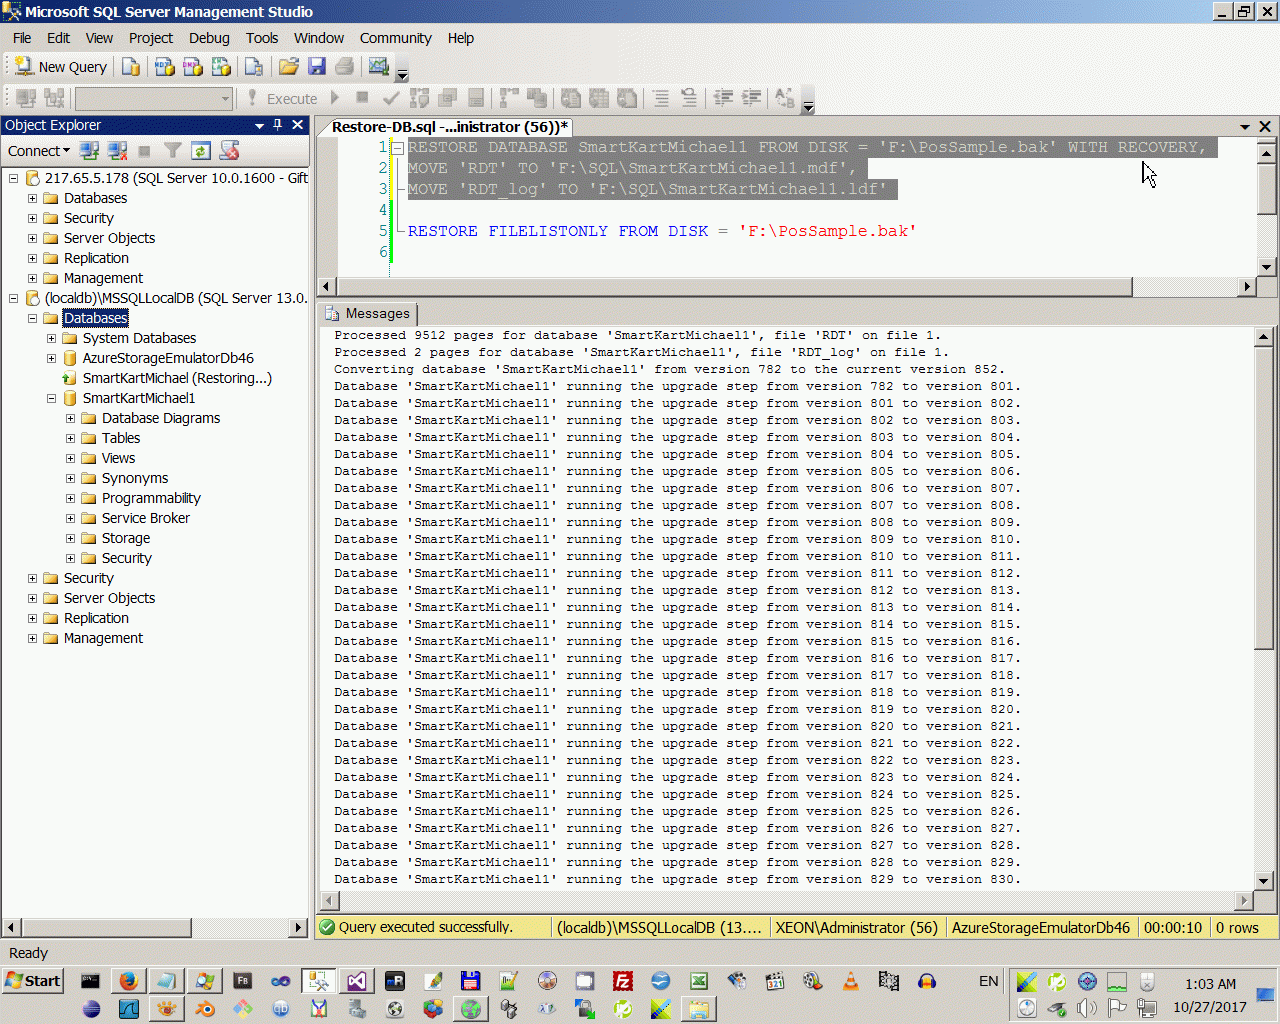This screenshot has height=1024, width=1280.
Task: Click the Database Engine Query icon
Action: (x=131, y=67)
